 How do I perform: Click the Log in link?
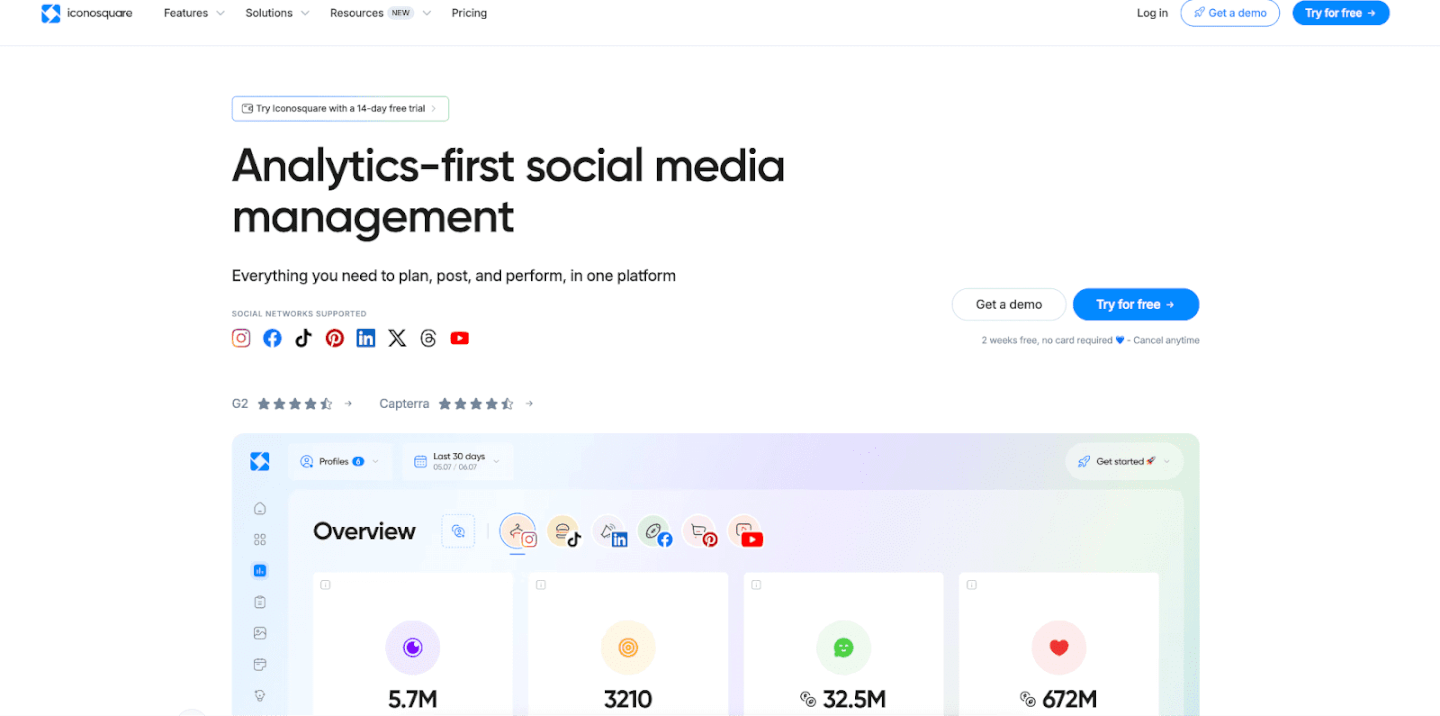point(1152,13)
